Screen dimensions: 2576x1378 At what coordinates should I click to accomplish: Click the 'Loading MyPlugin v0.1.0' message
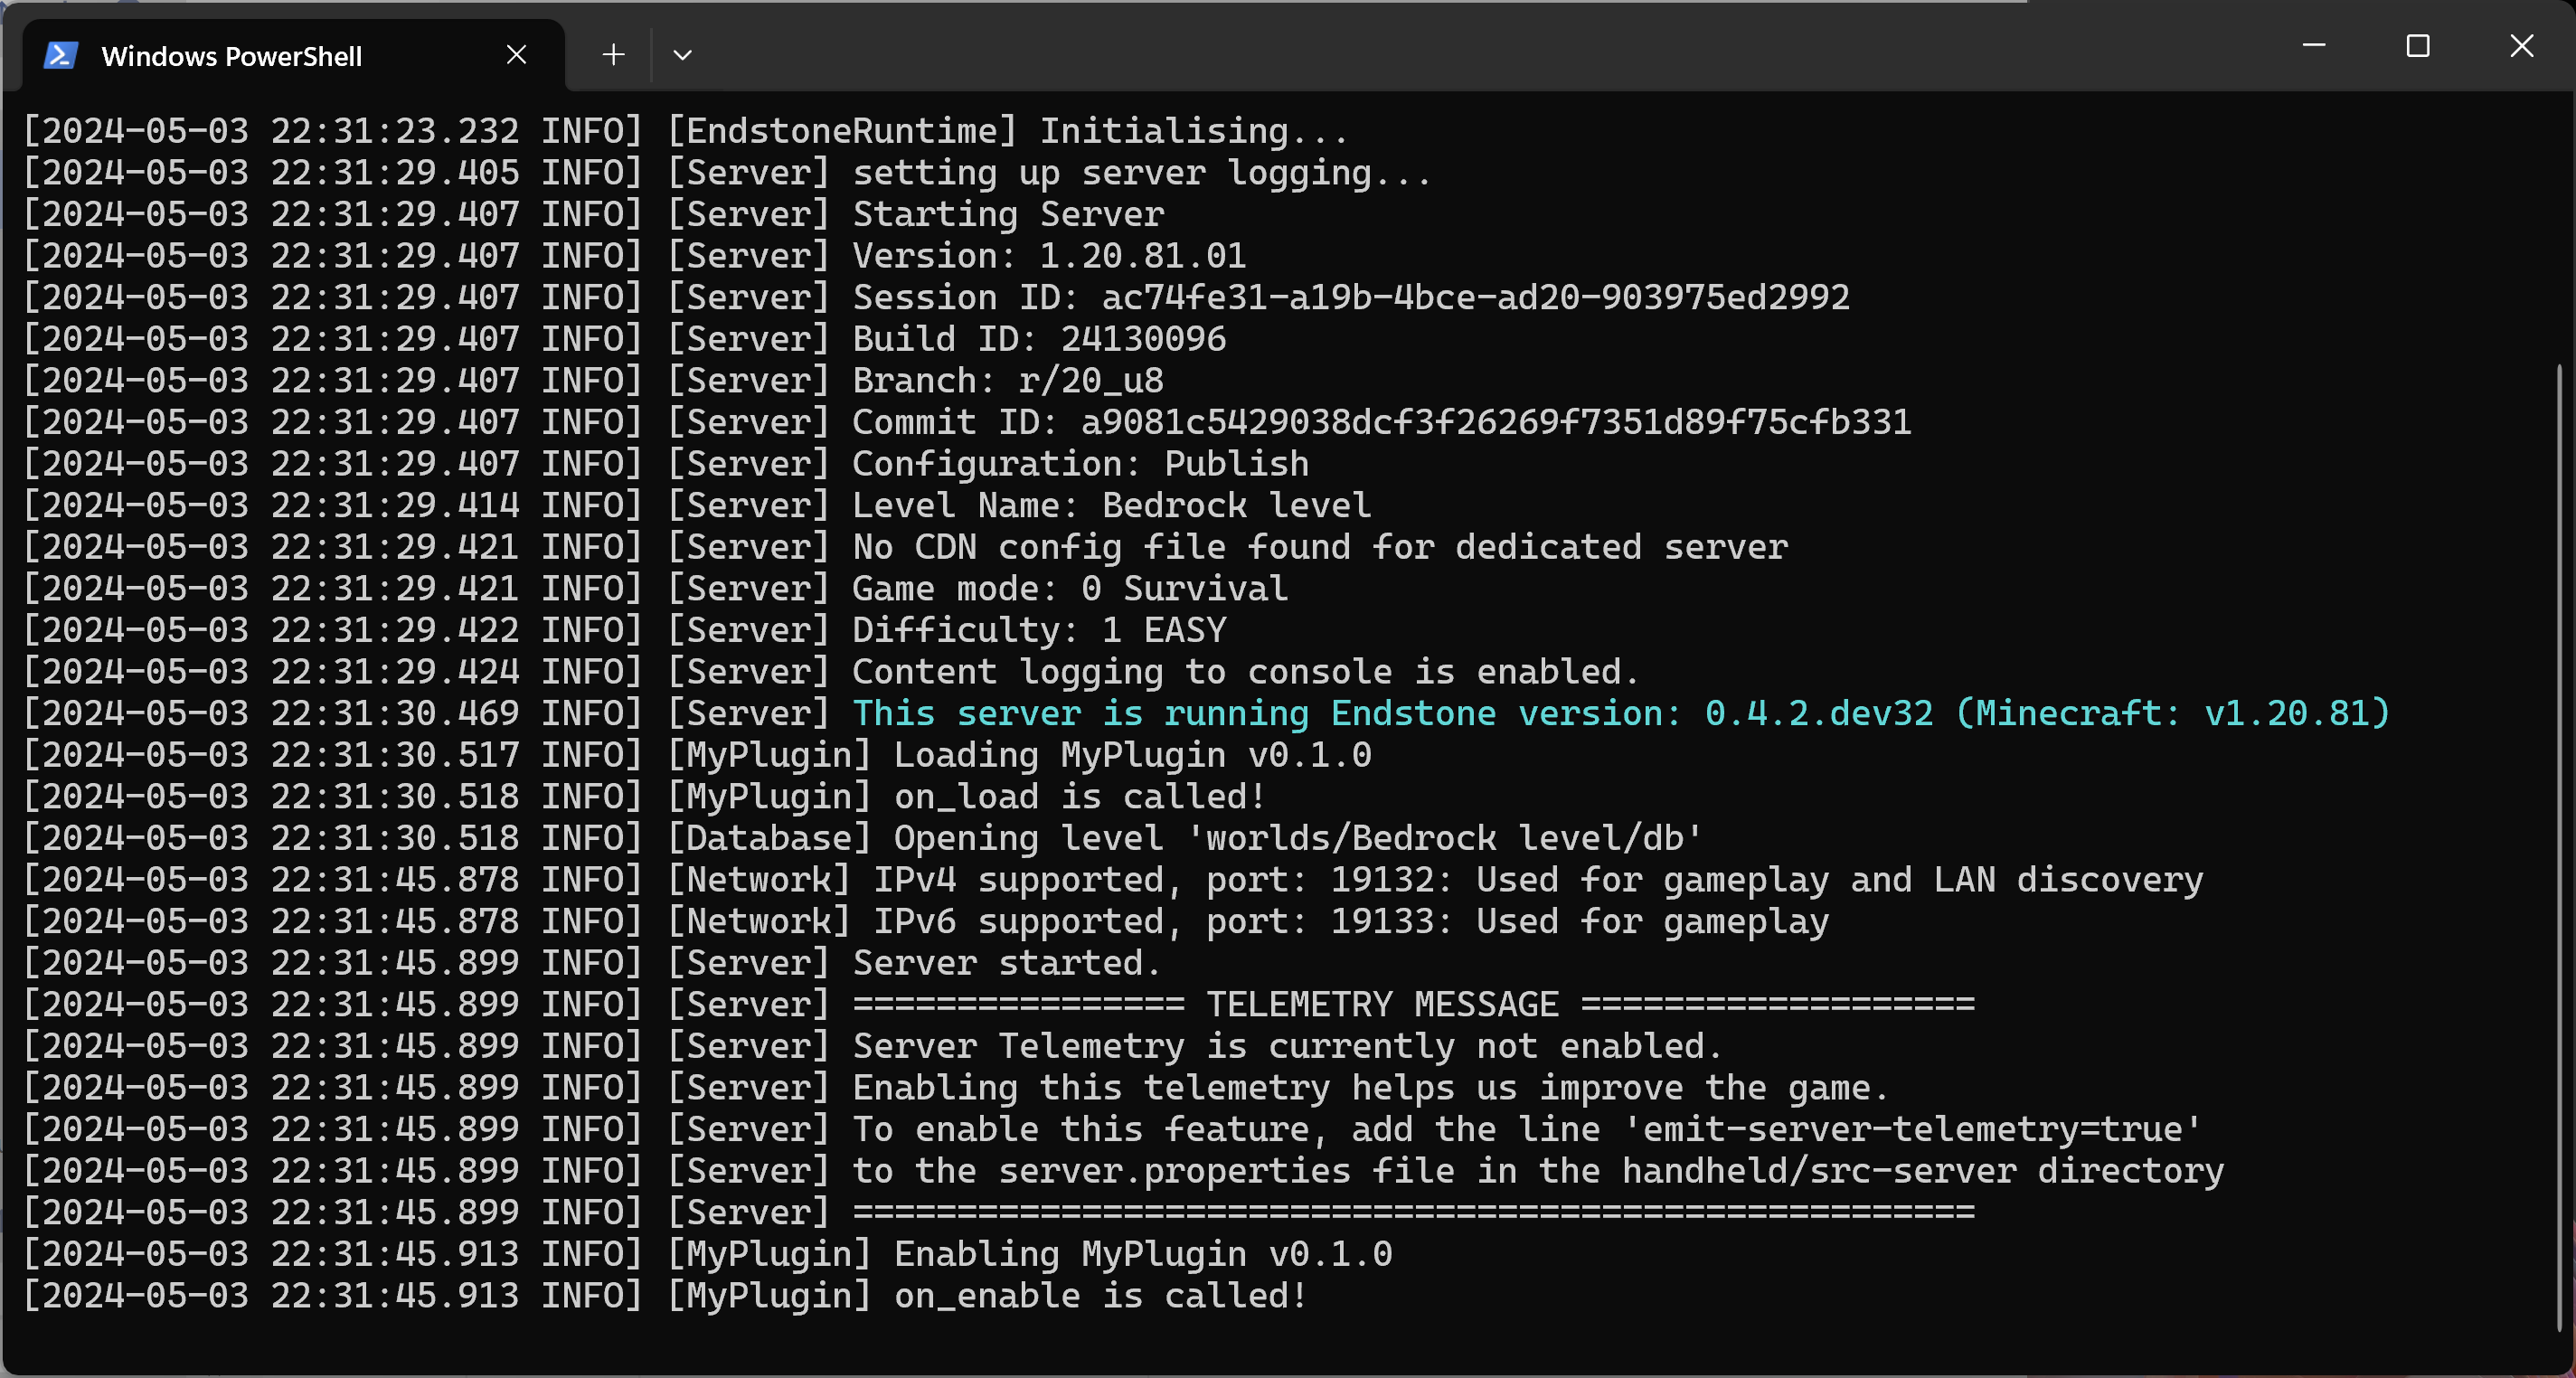[1130, 754]
